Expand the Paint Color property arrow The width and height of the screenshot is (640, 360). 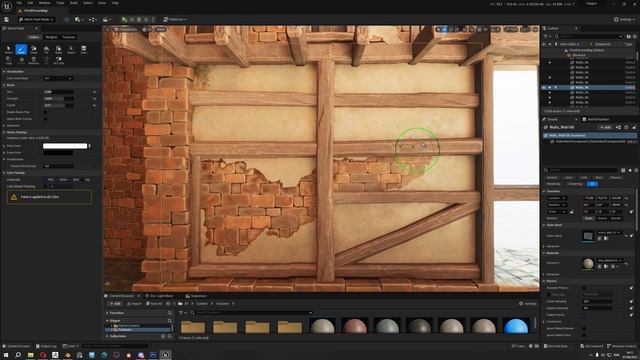point(4,146)
